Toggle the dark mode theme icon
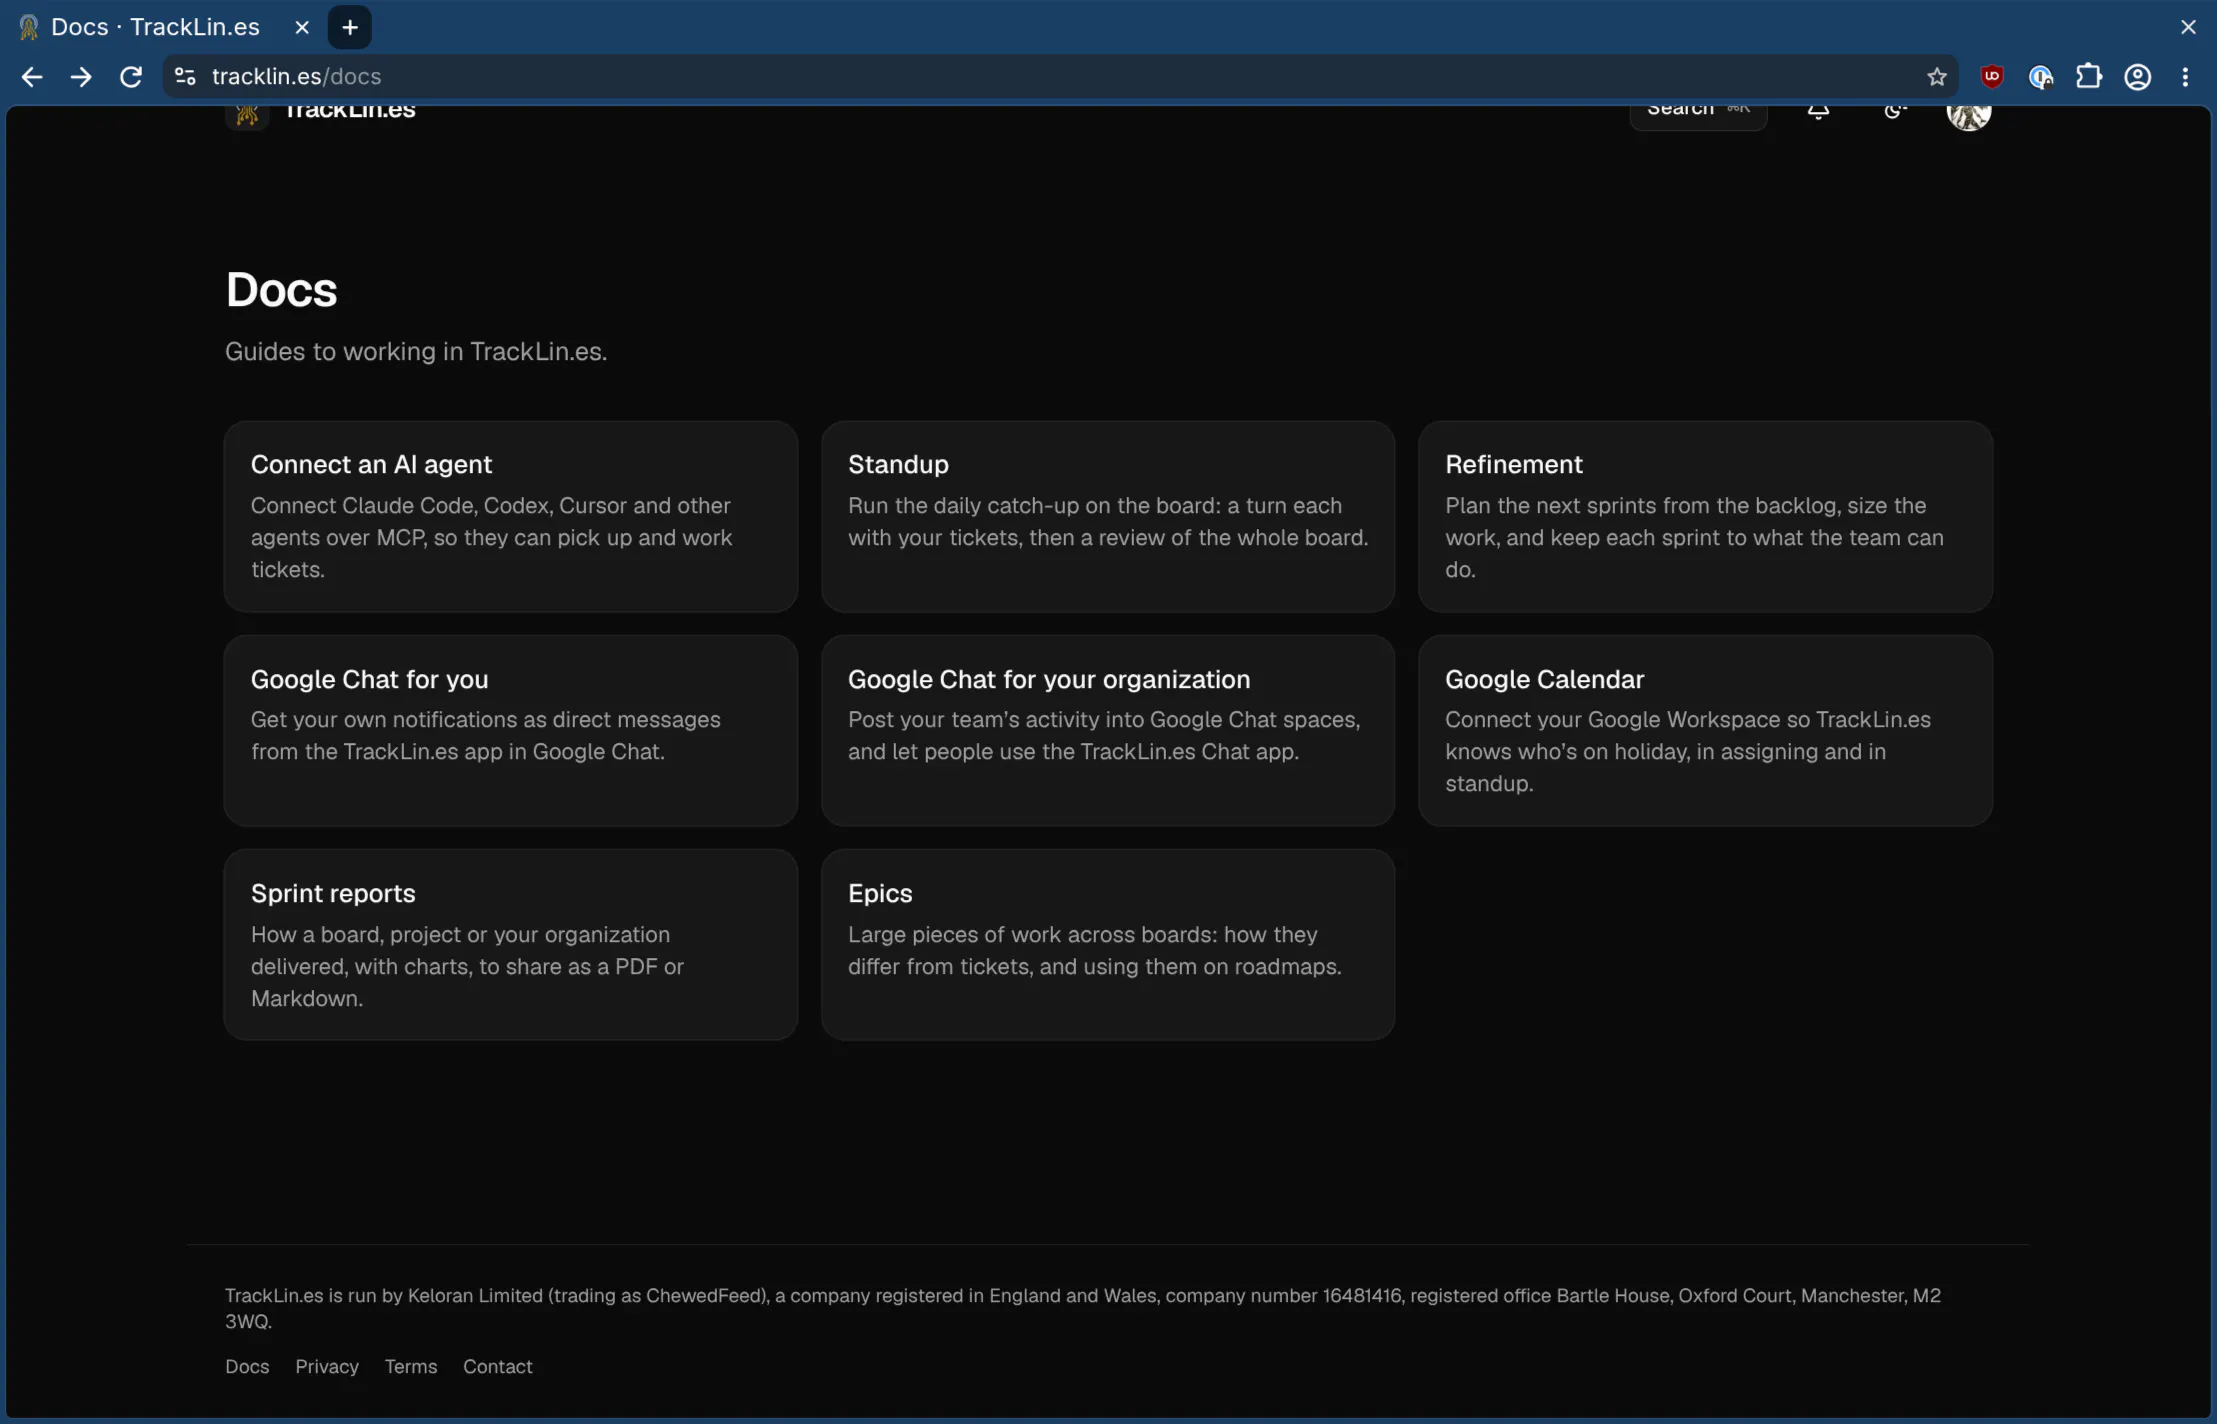 coord(1895,109)
